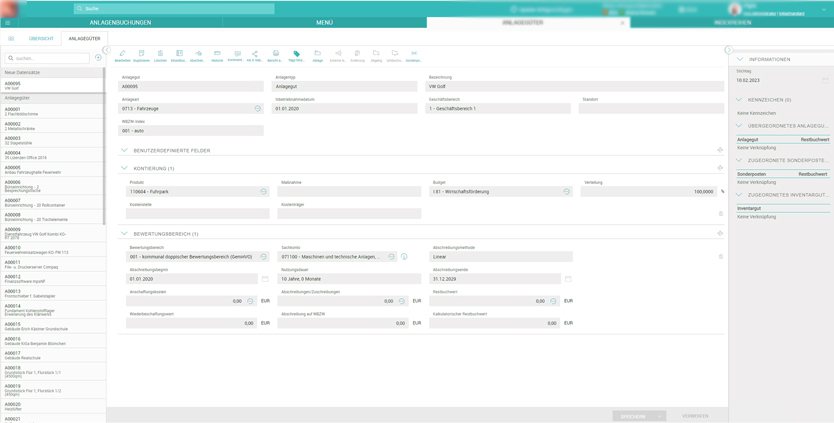Click the Löschen trash icon
The image size is (834, 423).
tap(160, 54)
